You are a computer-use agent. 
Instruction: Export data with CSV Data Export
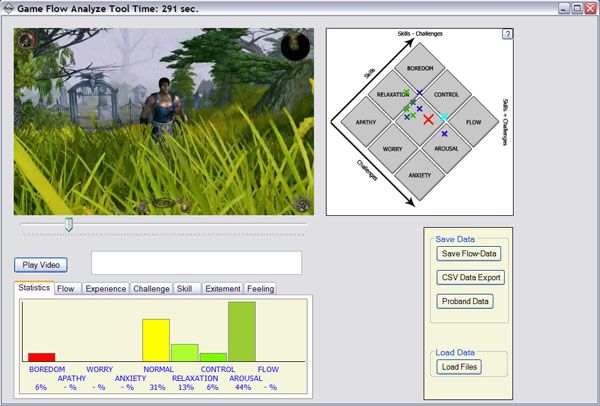click(x=471, y=277)
